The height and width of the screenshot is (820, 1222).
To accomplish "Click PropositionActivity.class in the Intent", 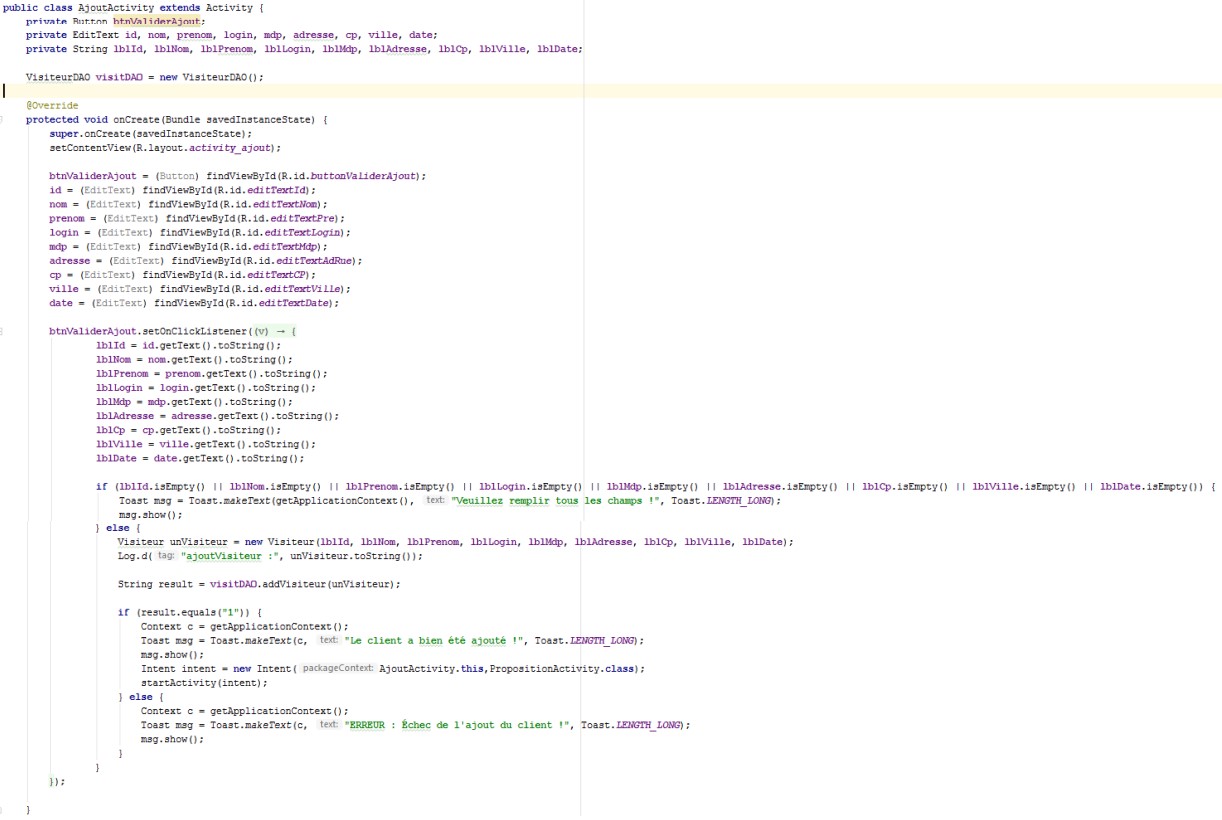I will [x=565, y=669].
